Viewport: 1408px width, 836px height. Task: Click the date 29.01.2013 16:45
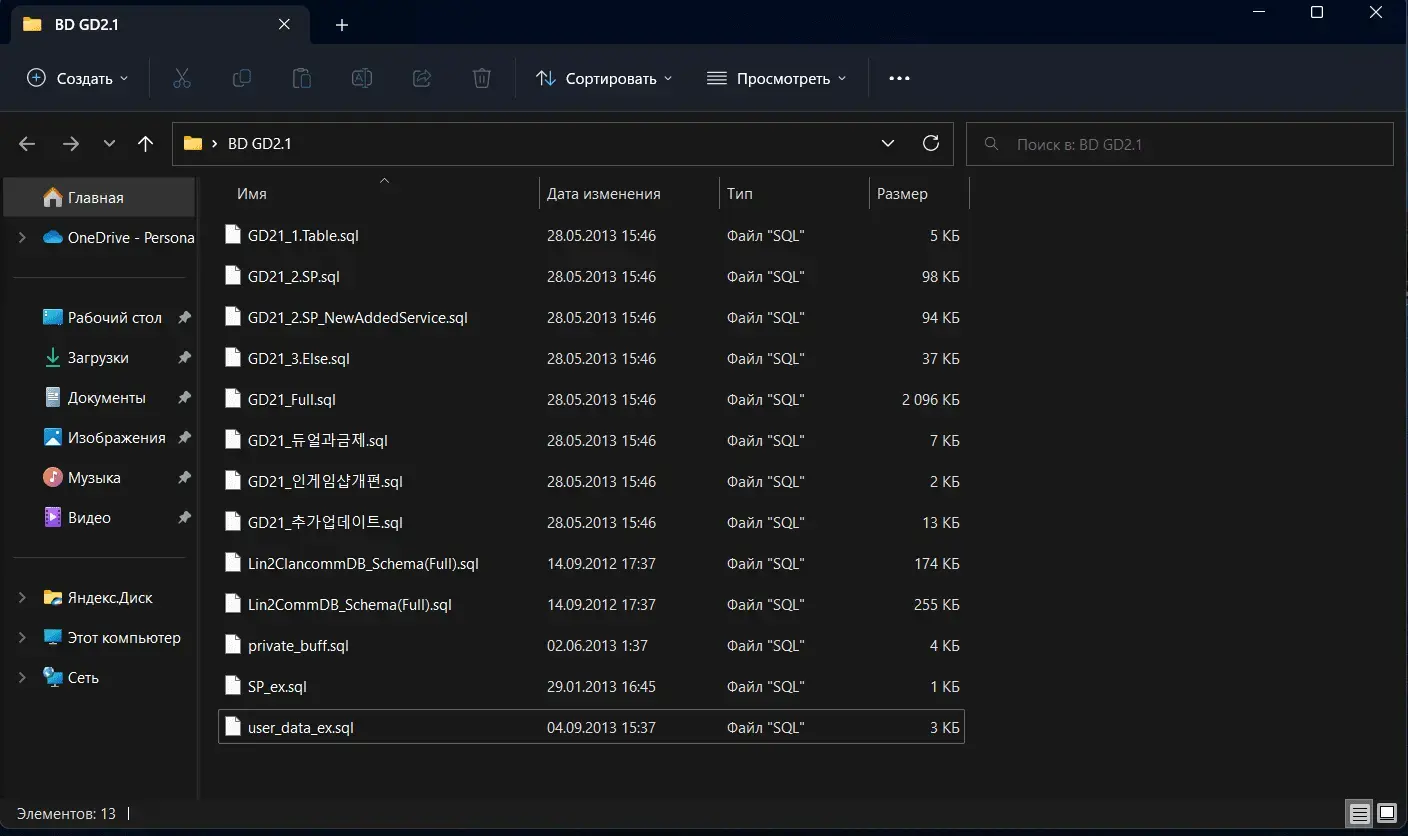pos(601,686)
